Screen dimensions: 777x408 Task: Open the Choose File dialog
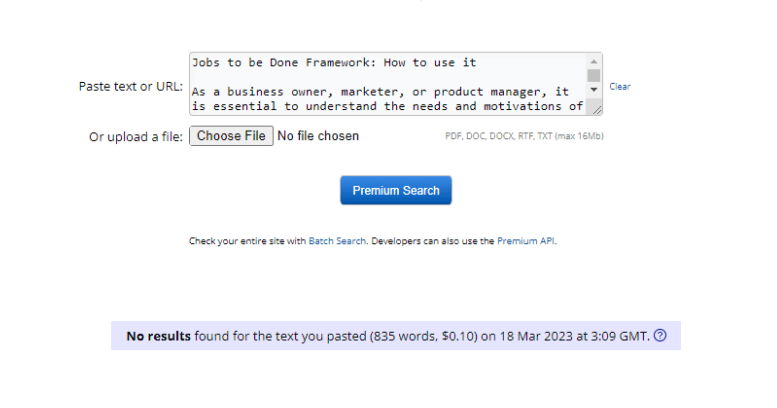pyautogui.click(x=231, y=136)
